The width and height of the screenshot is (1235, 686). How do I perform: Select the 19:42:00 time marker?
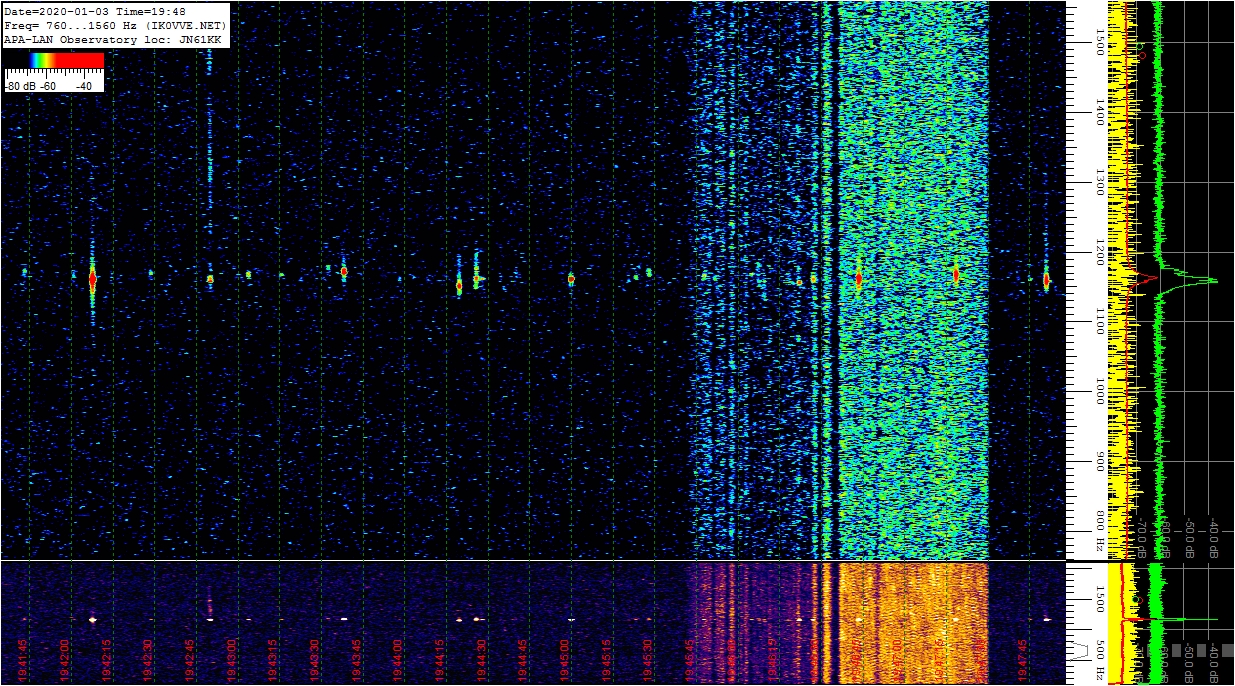pos(65,660)
